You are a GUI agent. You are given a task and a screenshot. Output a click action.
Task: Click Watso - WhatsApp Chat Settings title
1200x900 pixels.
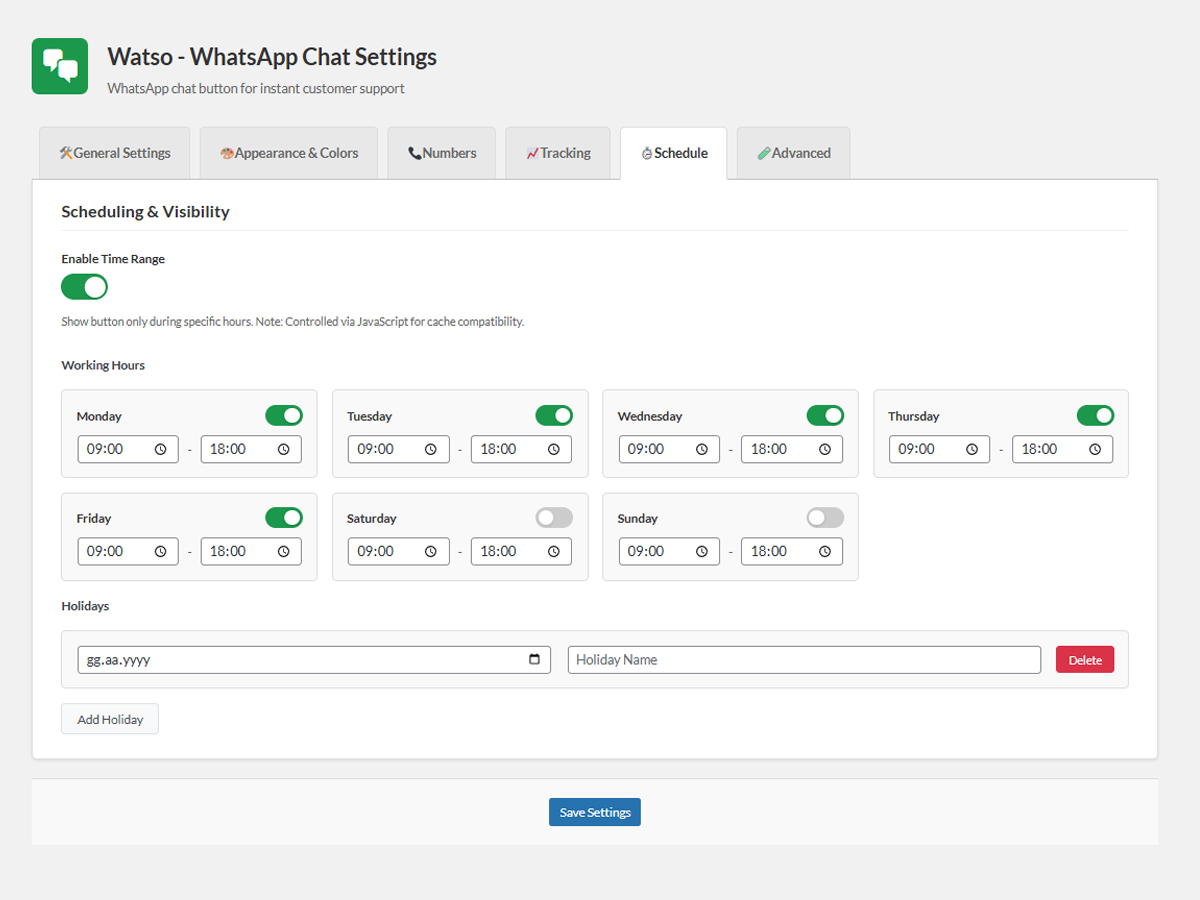[x=272, y=56]
